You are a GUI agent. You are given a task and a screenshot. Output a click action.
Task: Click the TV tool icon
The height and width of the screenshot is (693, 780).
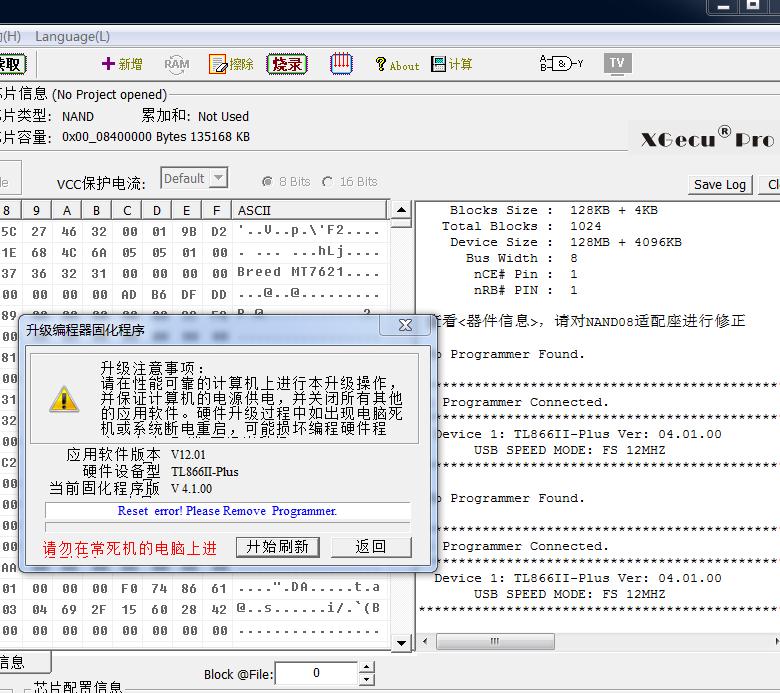pos(617,63)
